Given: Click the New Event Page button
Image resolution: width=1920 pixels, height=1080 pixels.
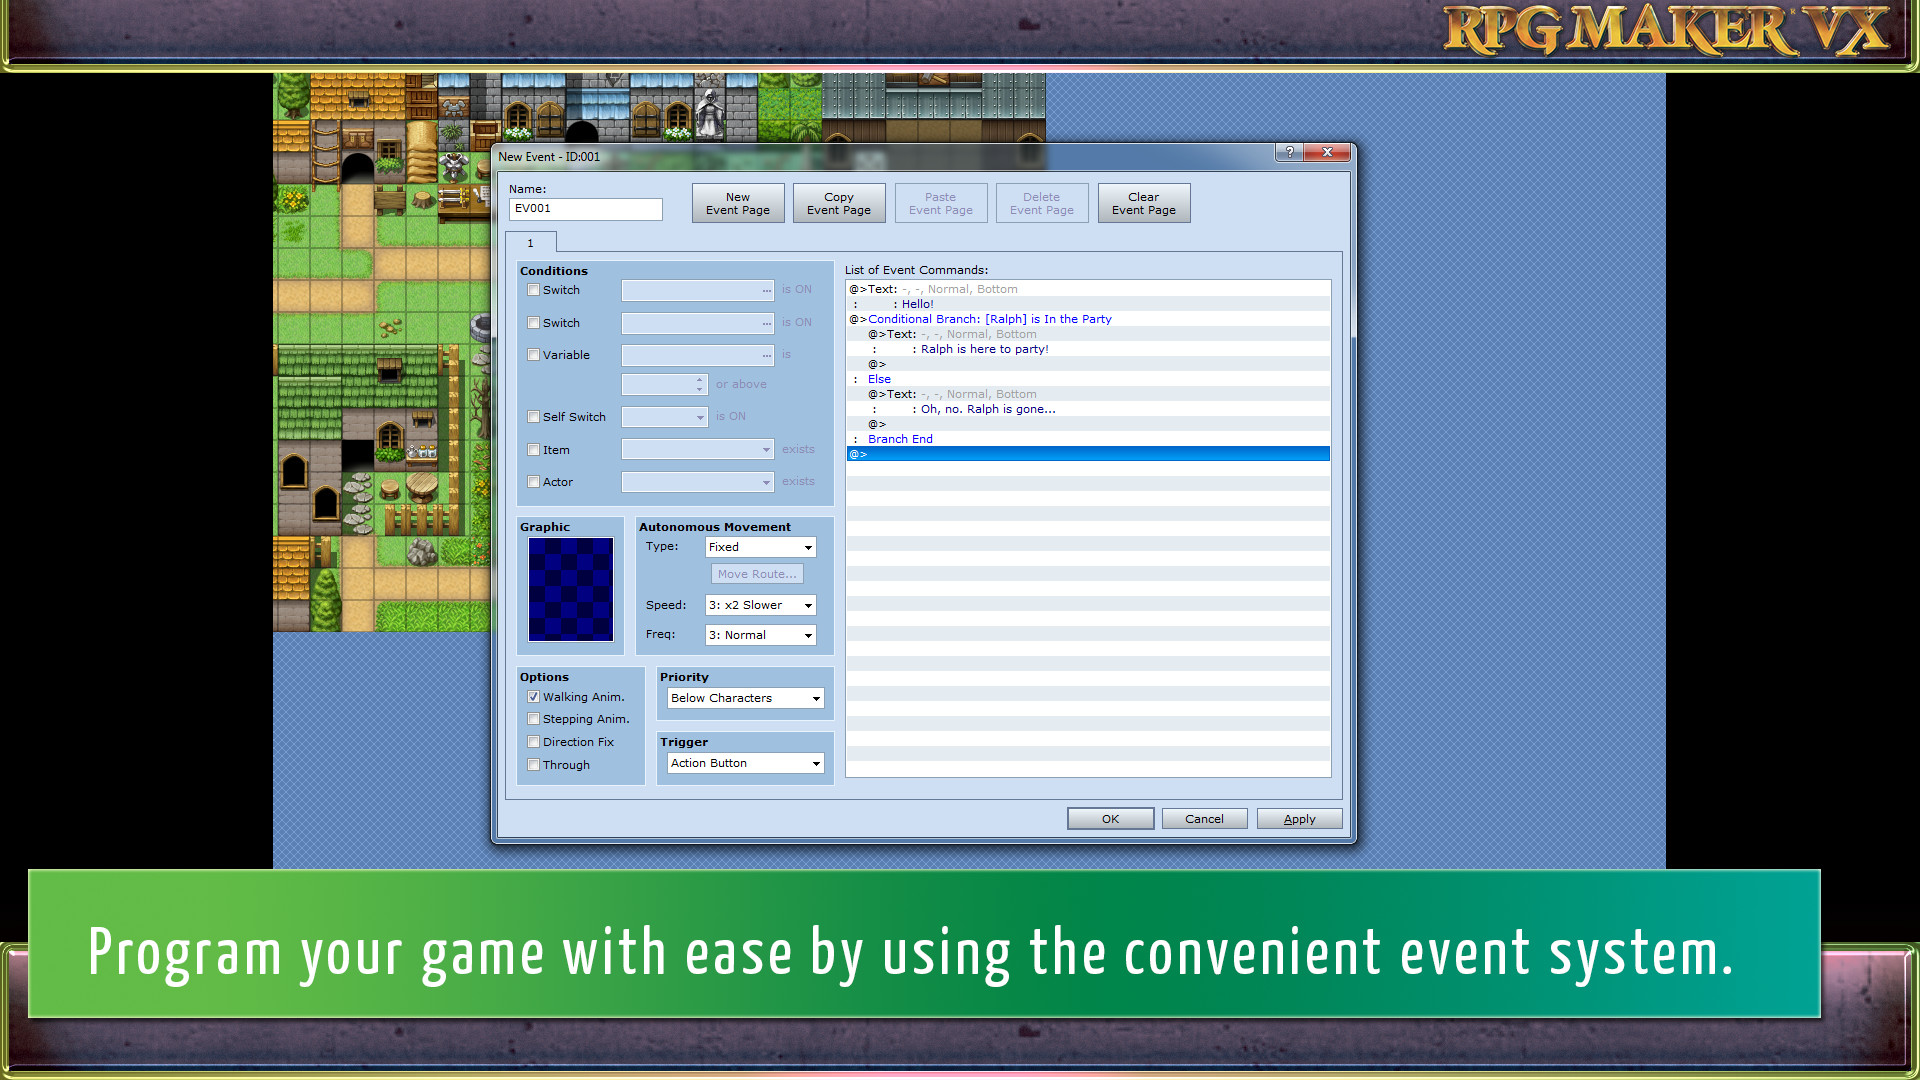Looking at the screenshot, I should (737, 203).
